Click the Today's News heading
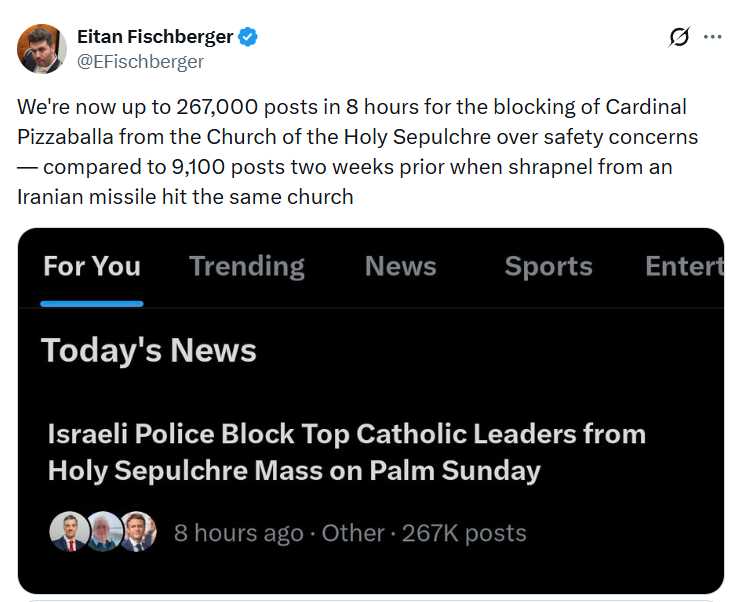The image size is (739, 602). 149,350
